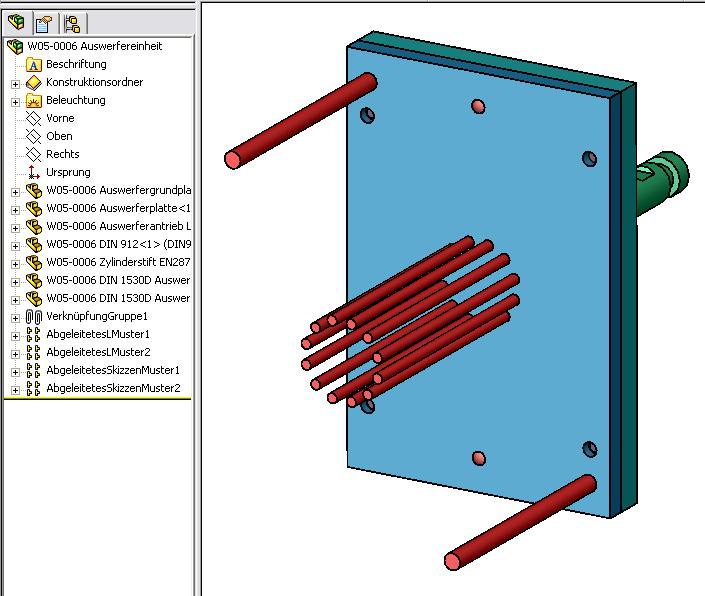This screenshot has width=705, height=596.
Task: Select the 'VerknüpfungGruppe1' label
Action: click(97, 316)
